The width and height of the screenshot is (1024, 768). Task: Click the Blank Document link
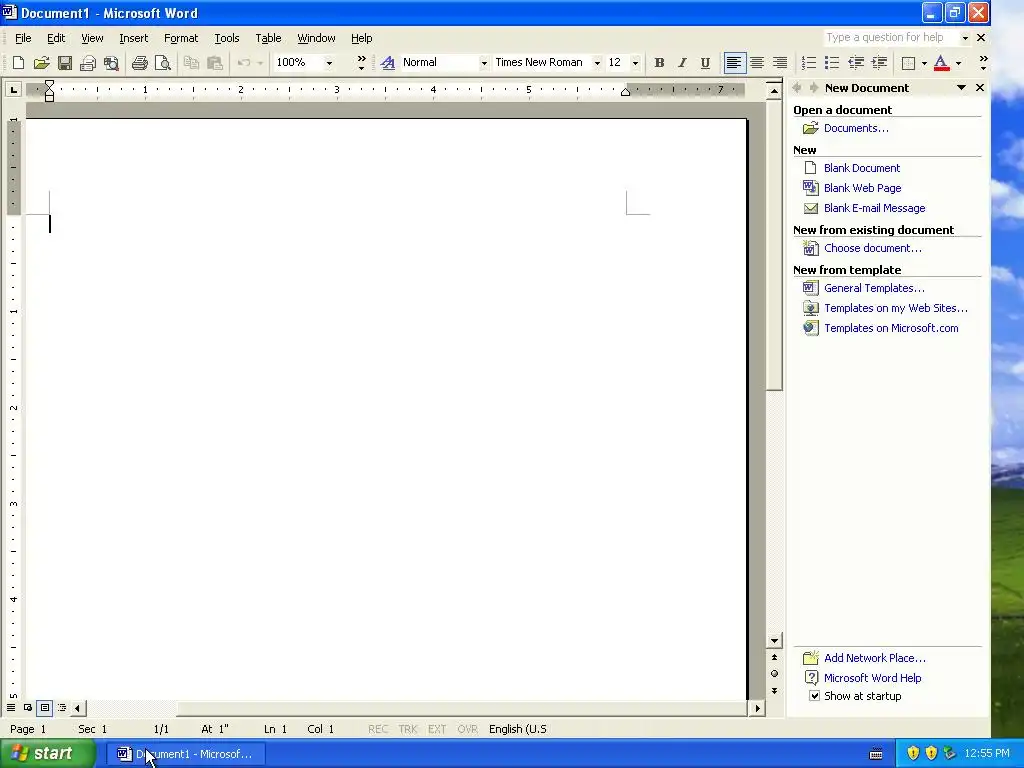pos(861,168)
